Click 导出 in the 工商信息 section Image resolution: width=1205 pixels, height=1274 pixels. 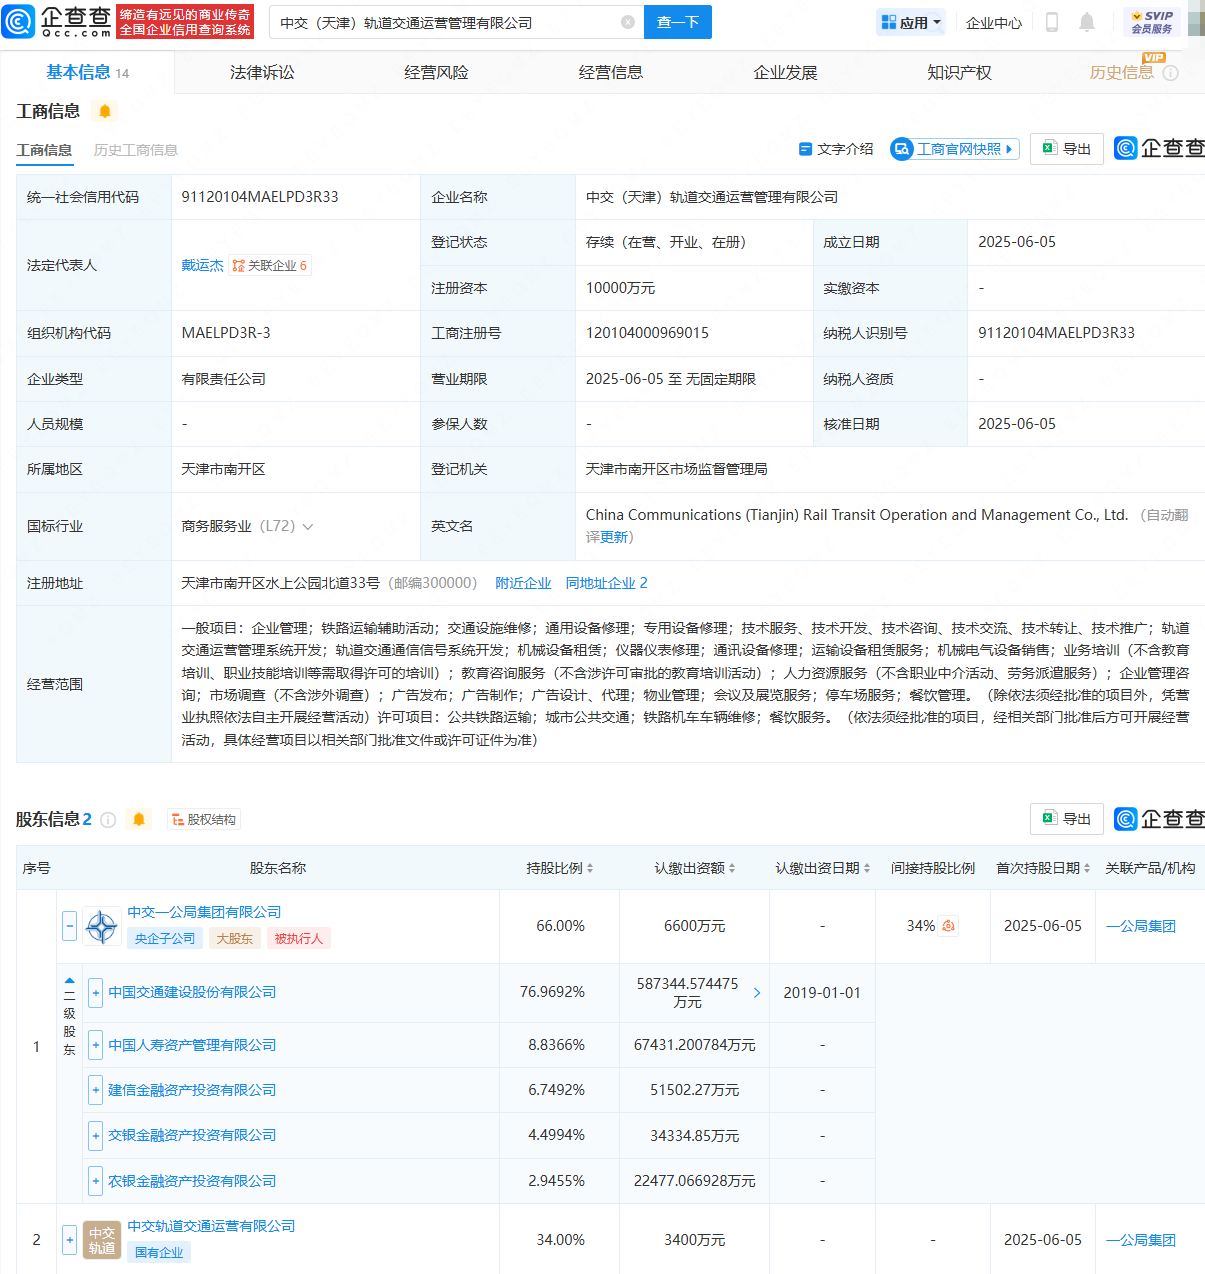tap(1067, 149)
